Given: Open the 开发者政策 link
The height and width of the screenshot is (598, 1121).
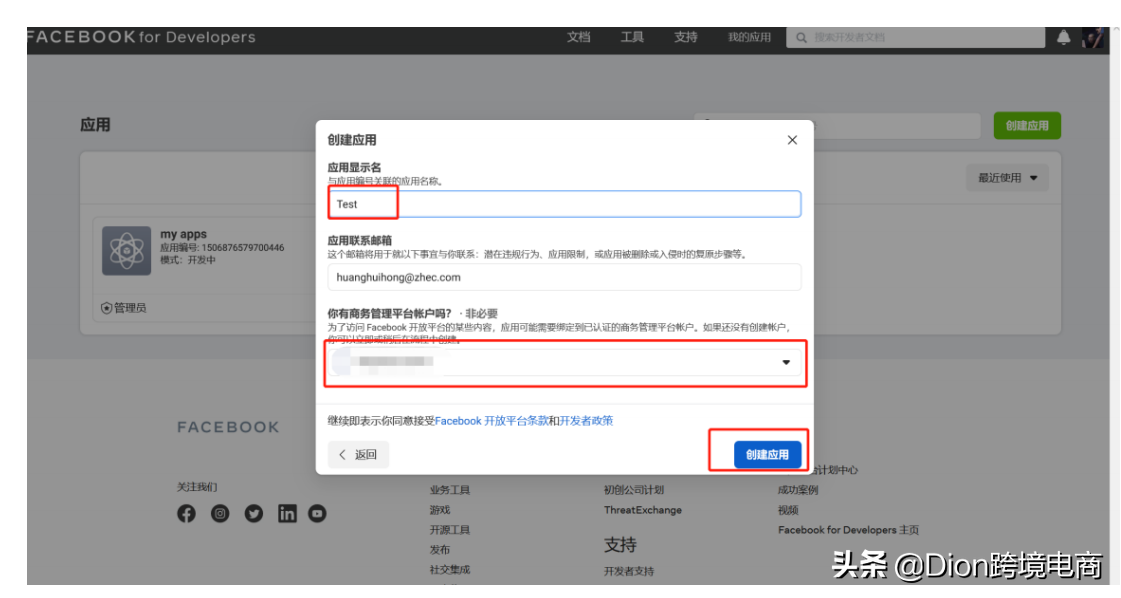Looking at the screenshot, I should pyautogui.click(x=586, y=421).
